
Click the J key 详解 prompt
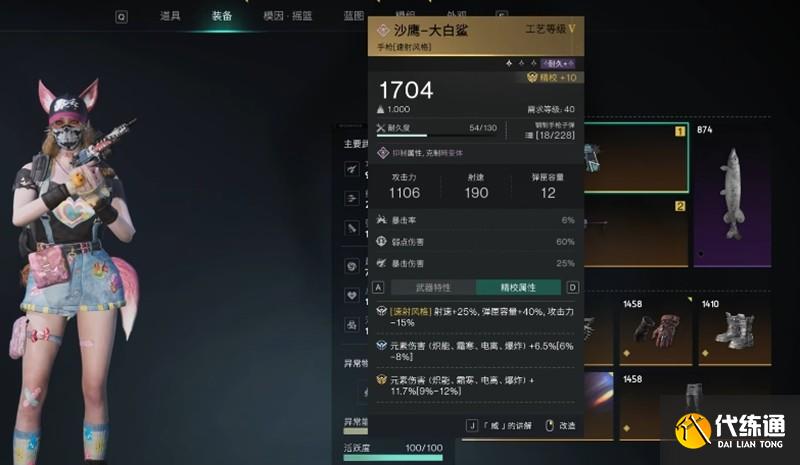point(498,425)
